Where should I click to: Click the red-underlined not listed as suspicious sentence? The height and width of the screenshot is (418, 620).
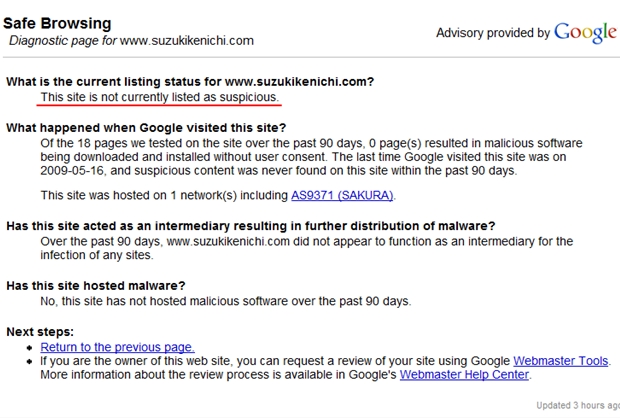point(160,97)
